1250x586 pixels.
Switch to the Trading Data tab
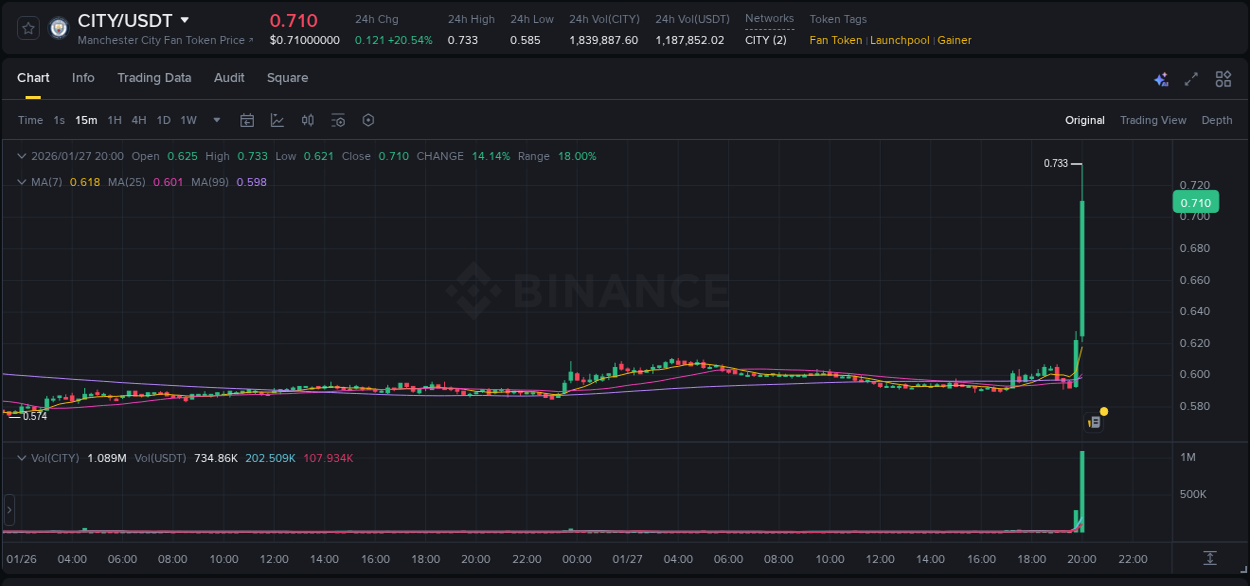click(154, 77)
